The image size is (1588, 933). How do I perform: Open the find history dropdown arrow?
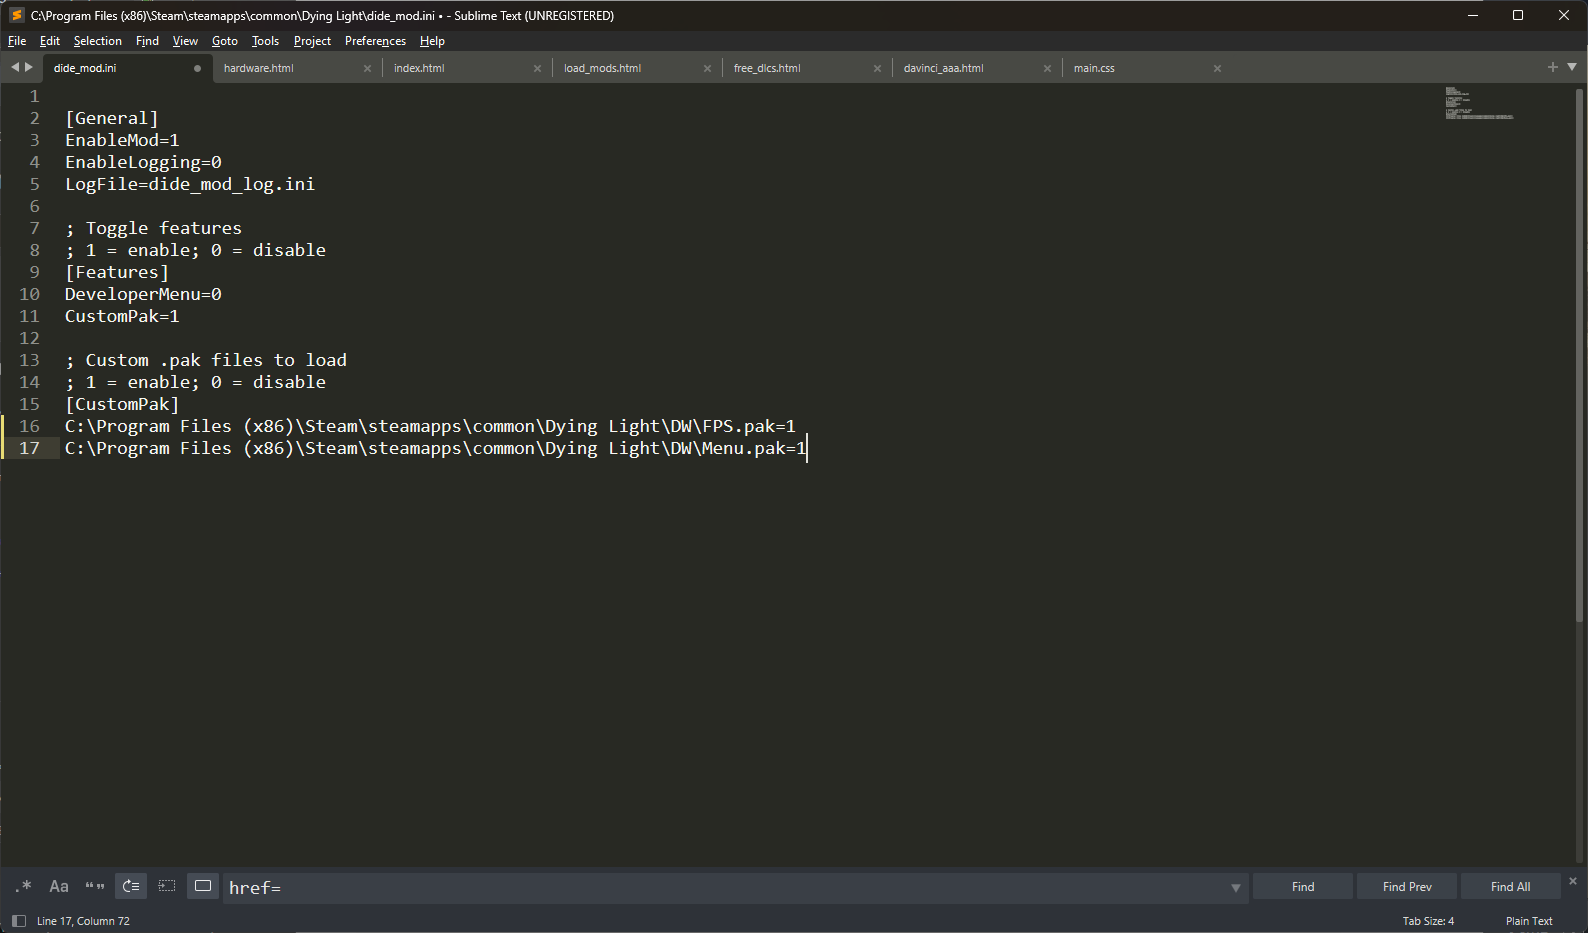1236,888
